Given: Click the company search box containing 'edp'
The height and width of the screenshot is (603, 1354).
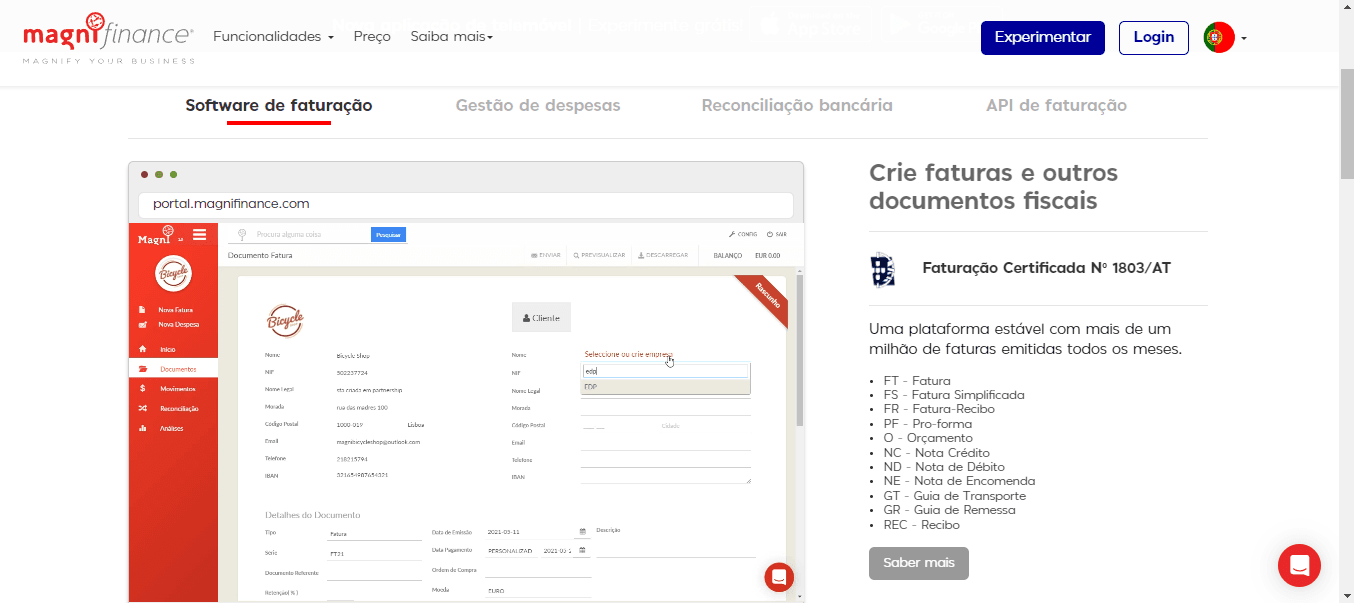Looking at the screenshot, I should 666,371.
